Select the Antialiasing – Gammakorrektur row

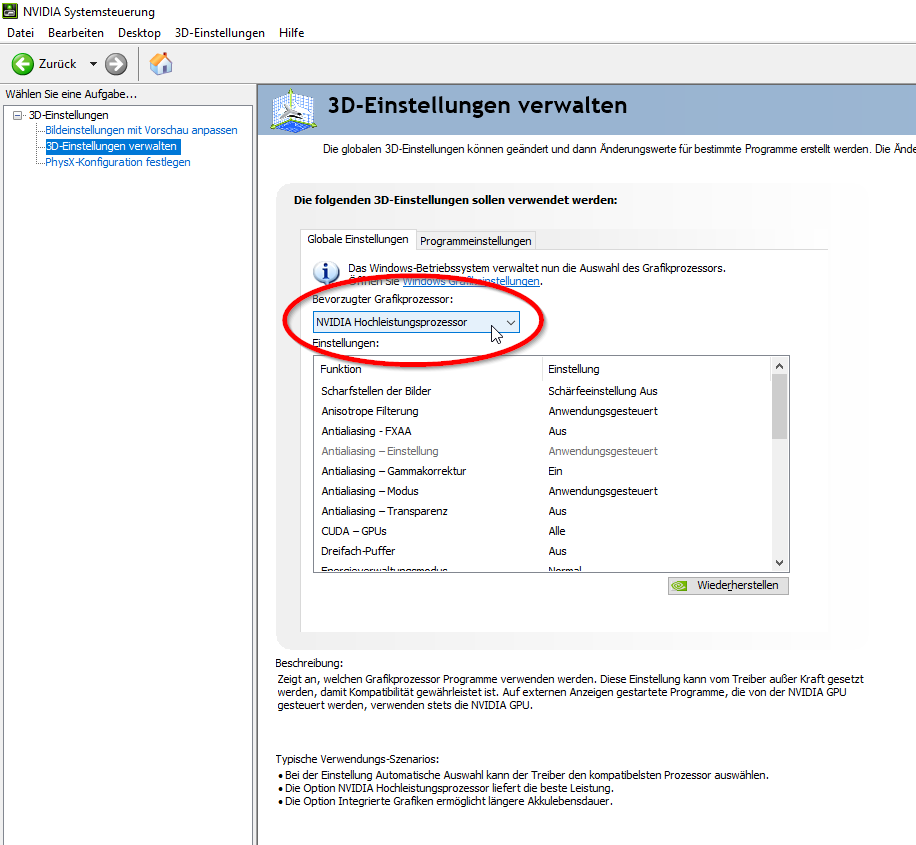click(x=542, y=471)
